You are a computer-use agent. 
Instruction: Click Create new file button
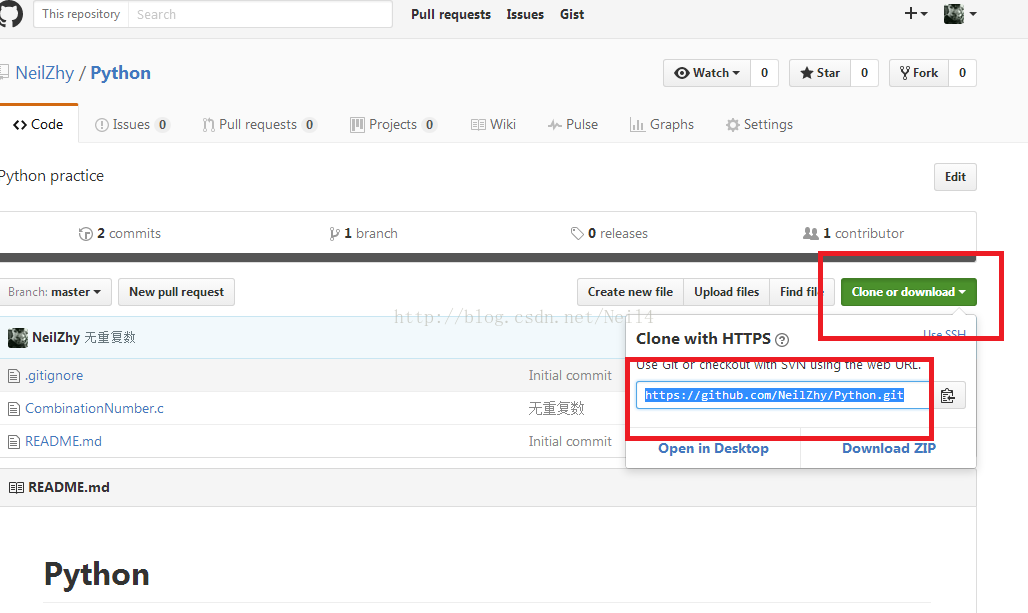pos(630,292)
